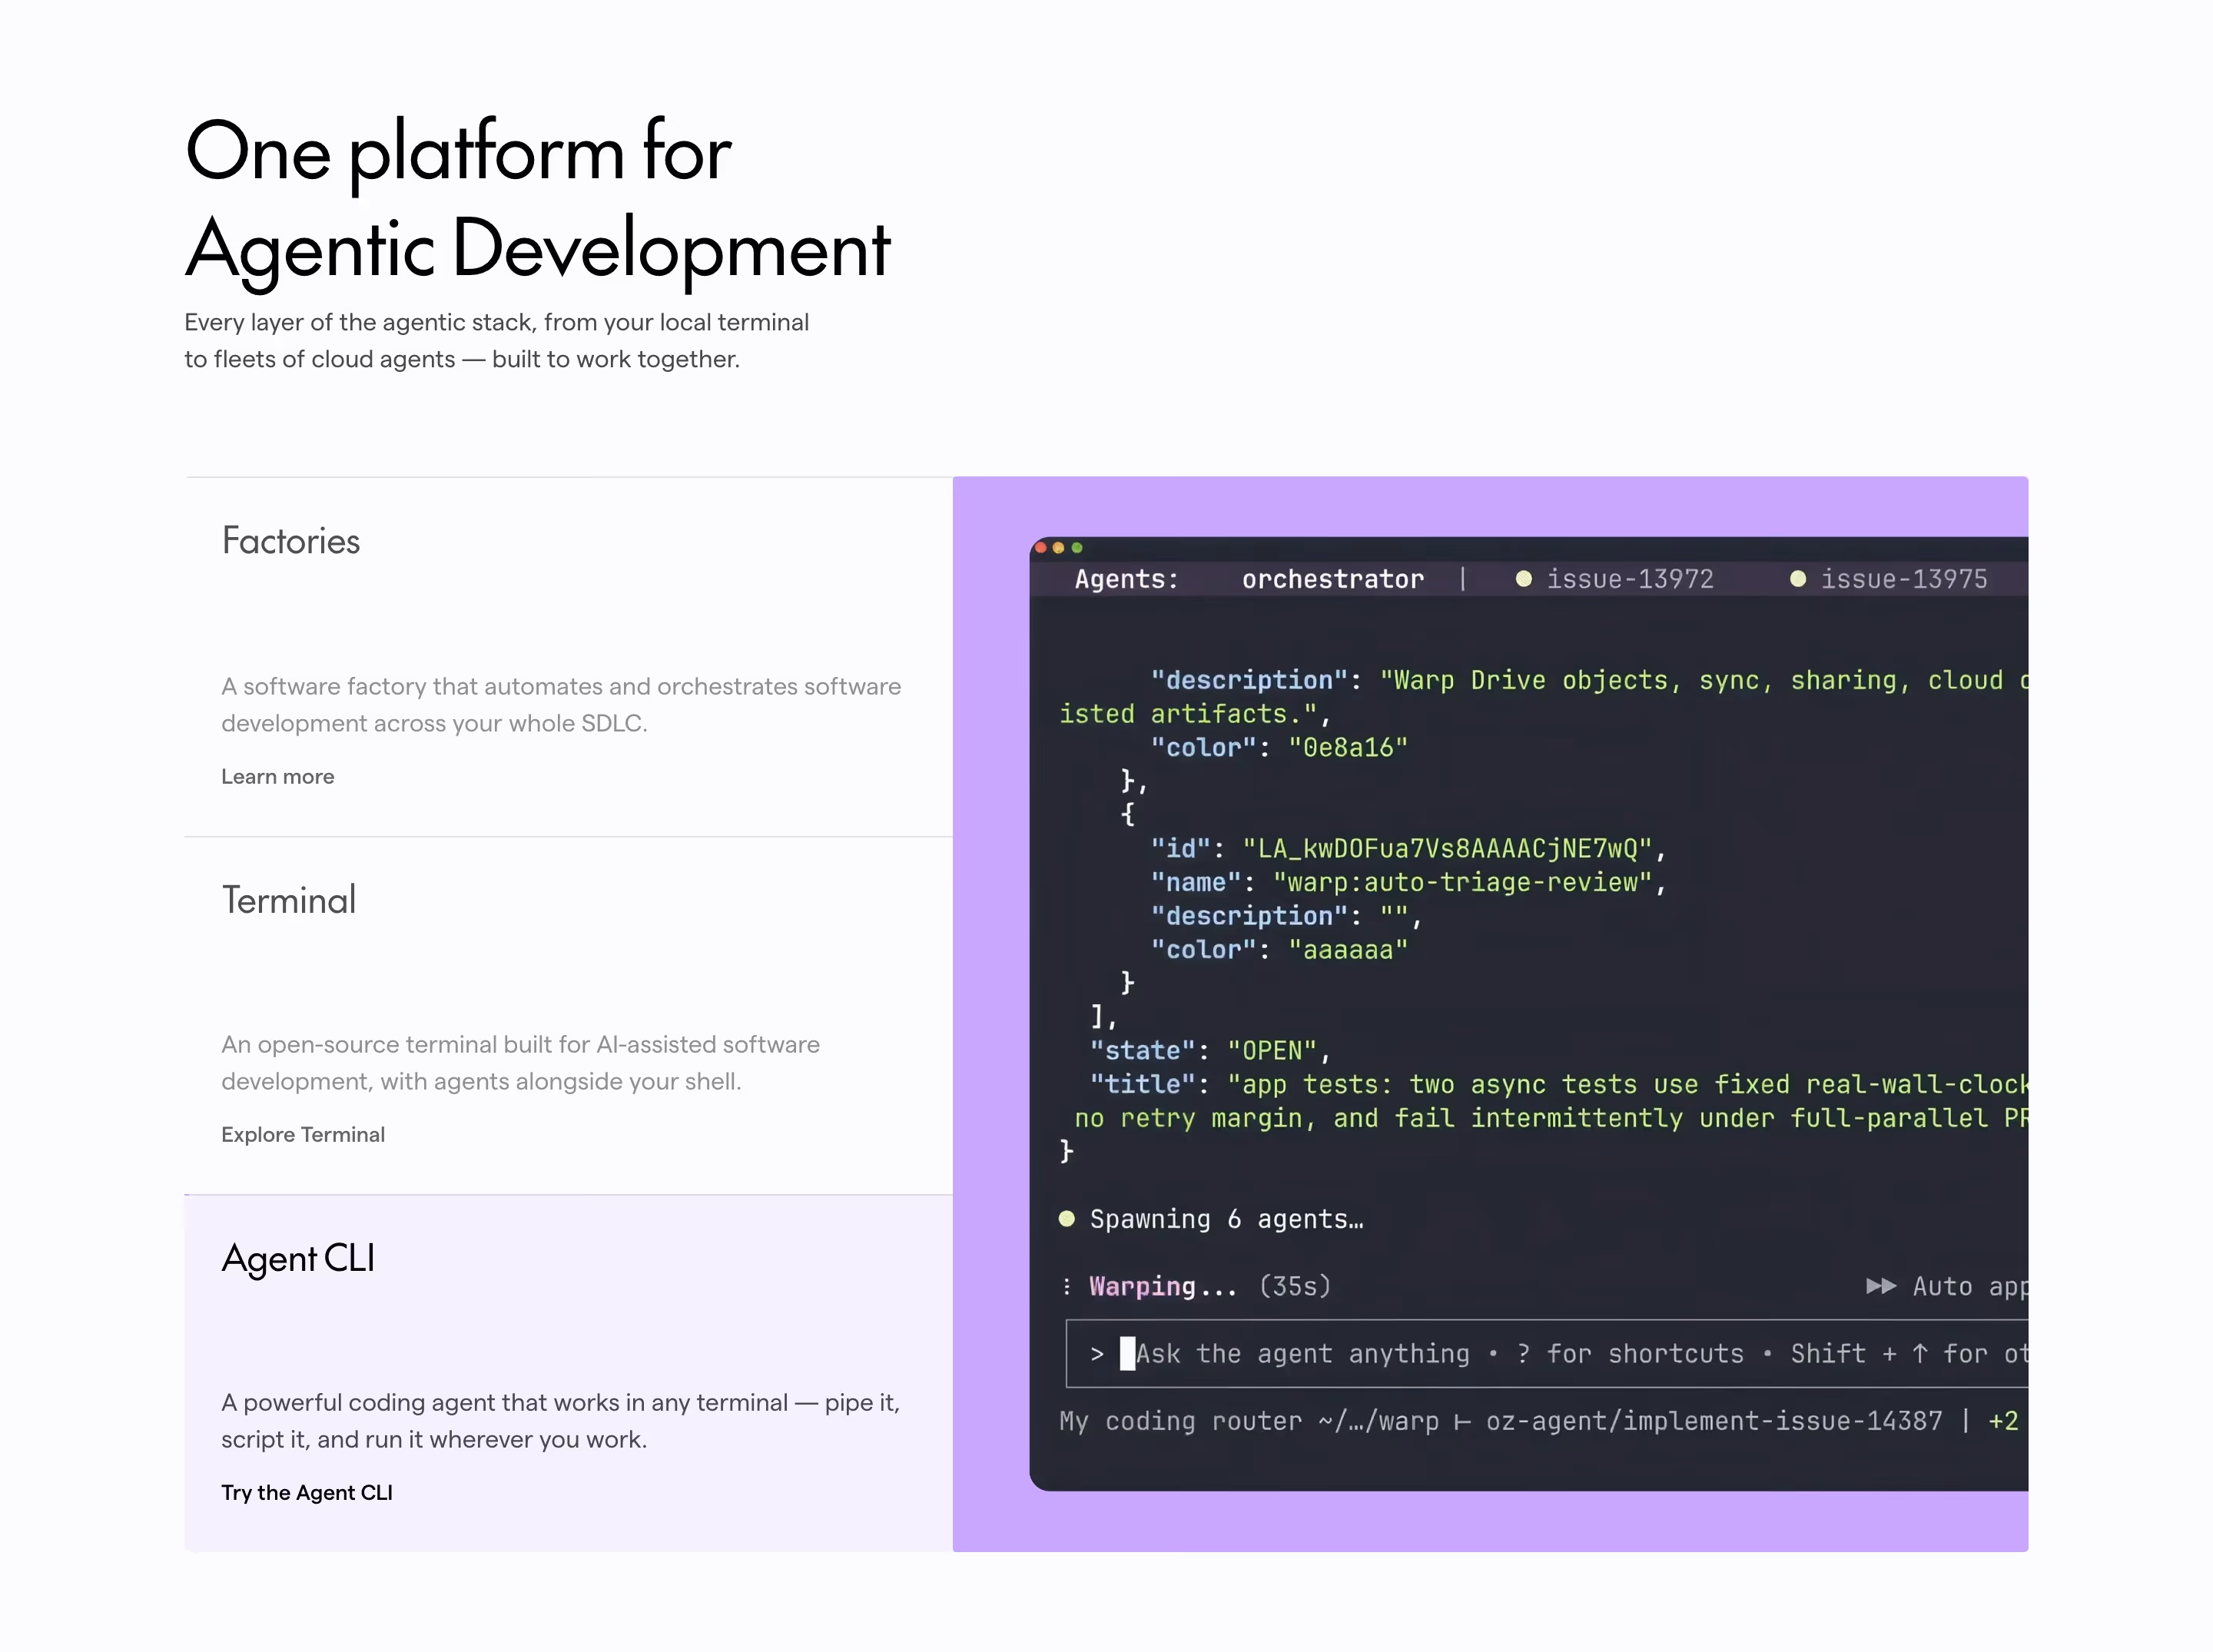Select the Terminal section heading
Viewport: 2213px width, 1652px height.
(x=289, y=900)
